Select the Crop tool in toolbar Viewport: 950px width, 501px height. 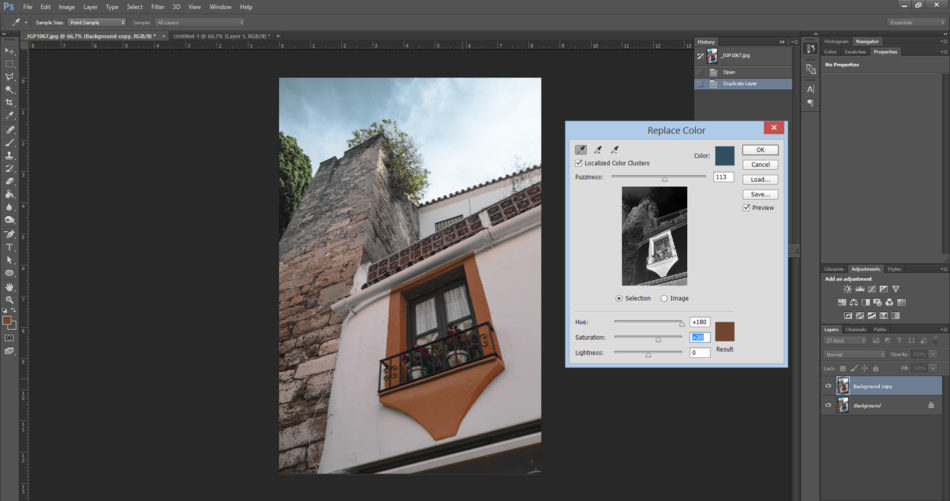click(x=10, y=103)
